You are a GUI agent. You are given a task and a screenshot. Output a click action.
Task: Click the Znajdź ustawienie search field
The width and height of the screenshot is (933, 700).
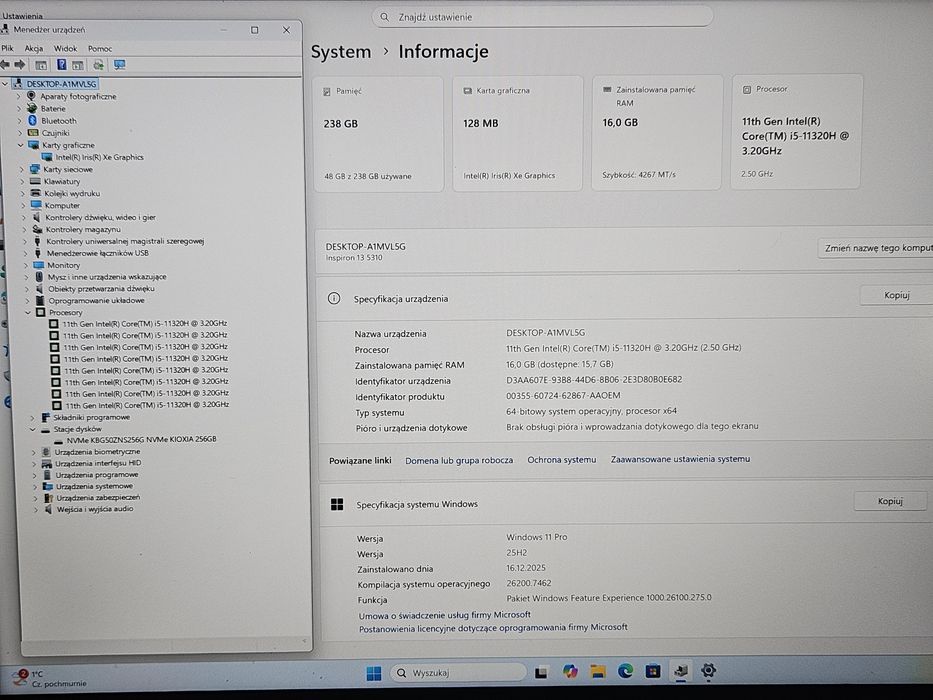coord(543,17)
